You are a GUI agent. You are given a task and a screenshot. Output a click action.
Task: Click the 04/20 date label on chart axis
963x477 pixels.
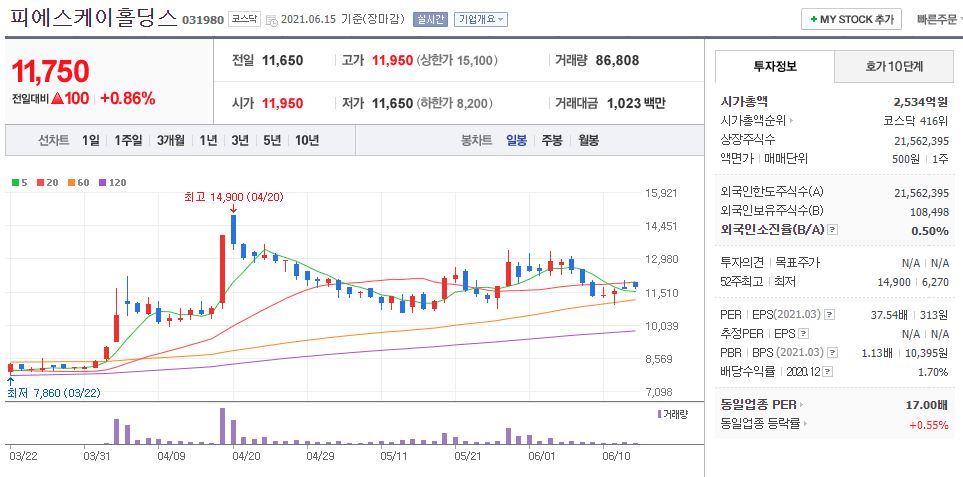246,457
